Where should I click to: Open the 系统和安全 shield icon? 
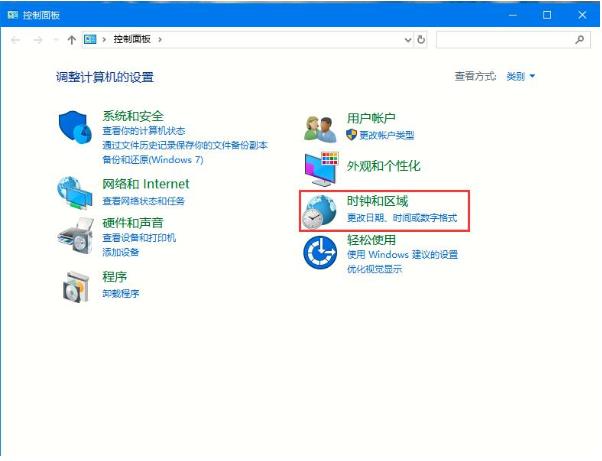[x=75, y=127]
